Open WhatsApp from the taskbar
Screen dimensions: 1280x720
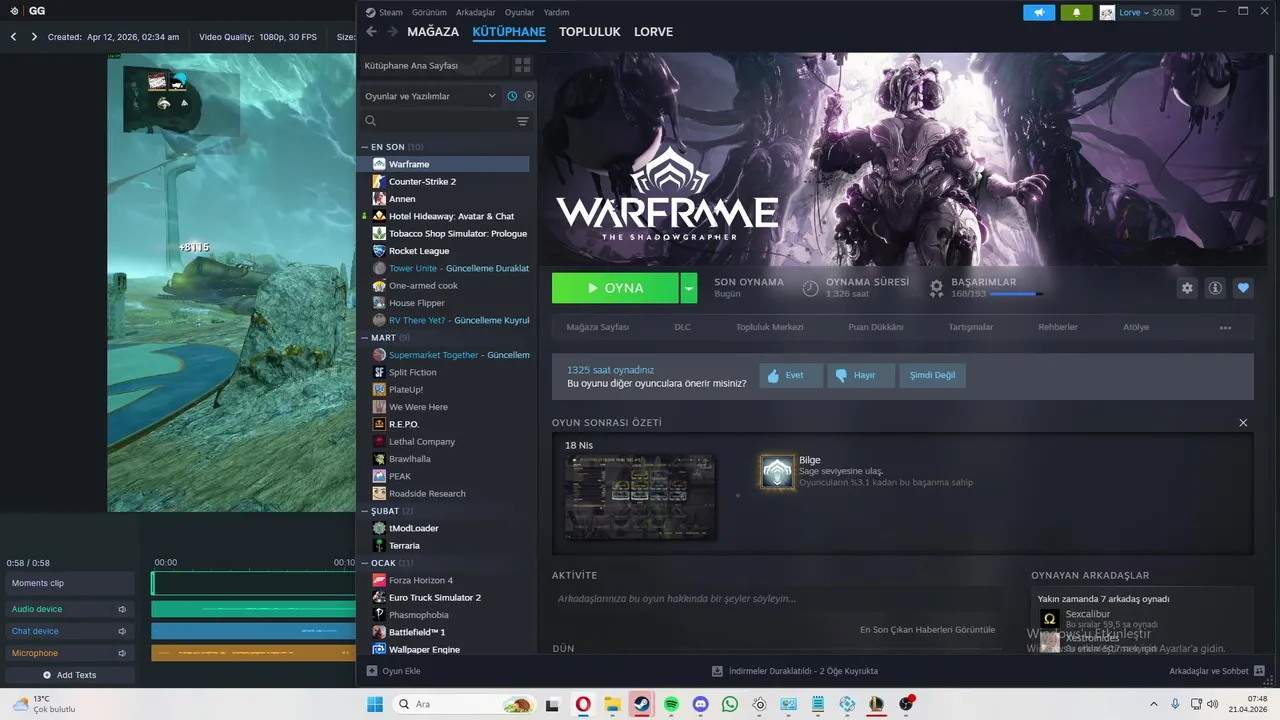click(x=730, y=704)
